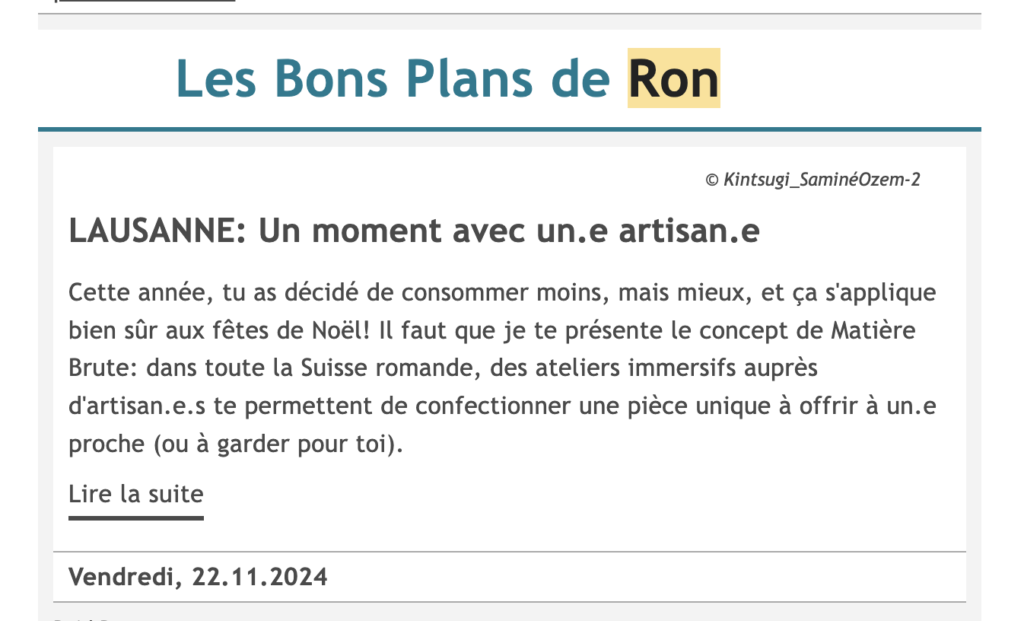Click the word 'LAUSANNE:' in the headline
Image resolution: width=1024 pixels, height=621 pixels.
click(x=157, y=231)
